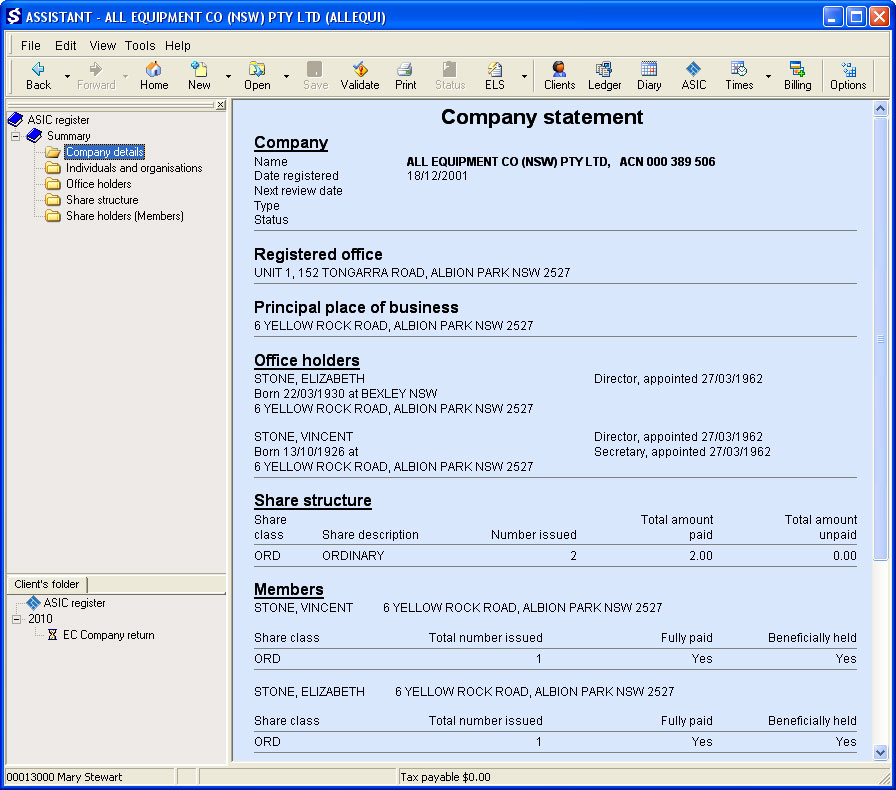Image resolution: width=896 pixels, height=790 pixels.
Task: Close the left navigation pane
Action: (x=221, y=105)
